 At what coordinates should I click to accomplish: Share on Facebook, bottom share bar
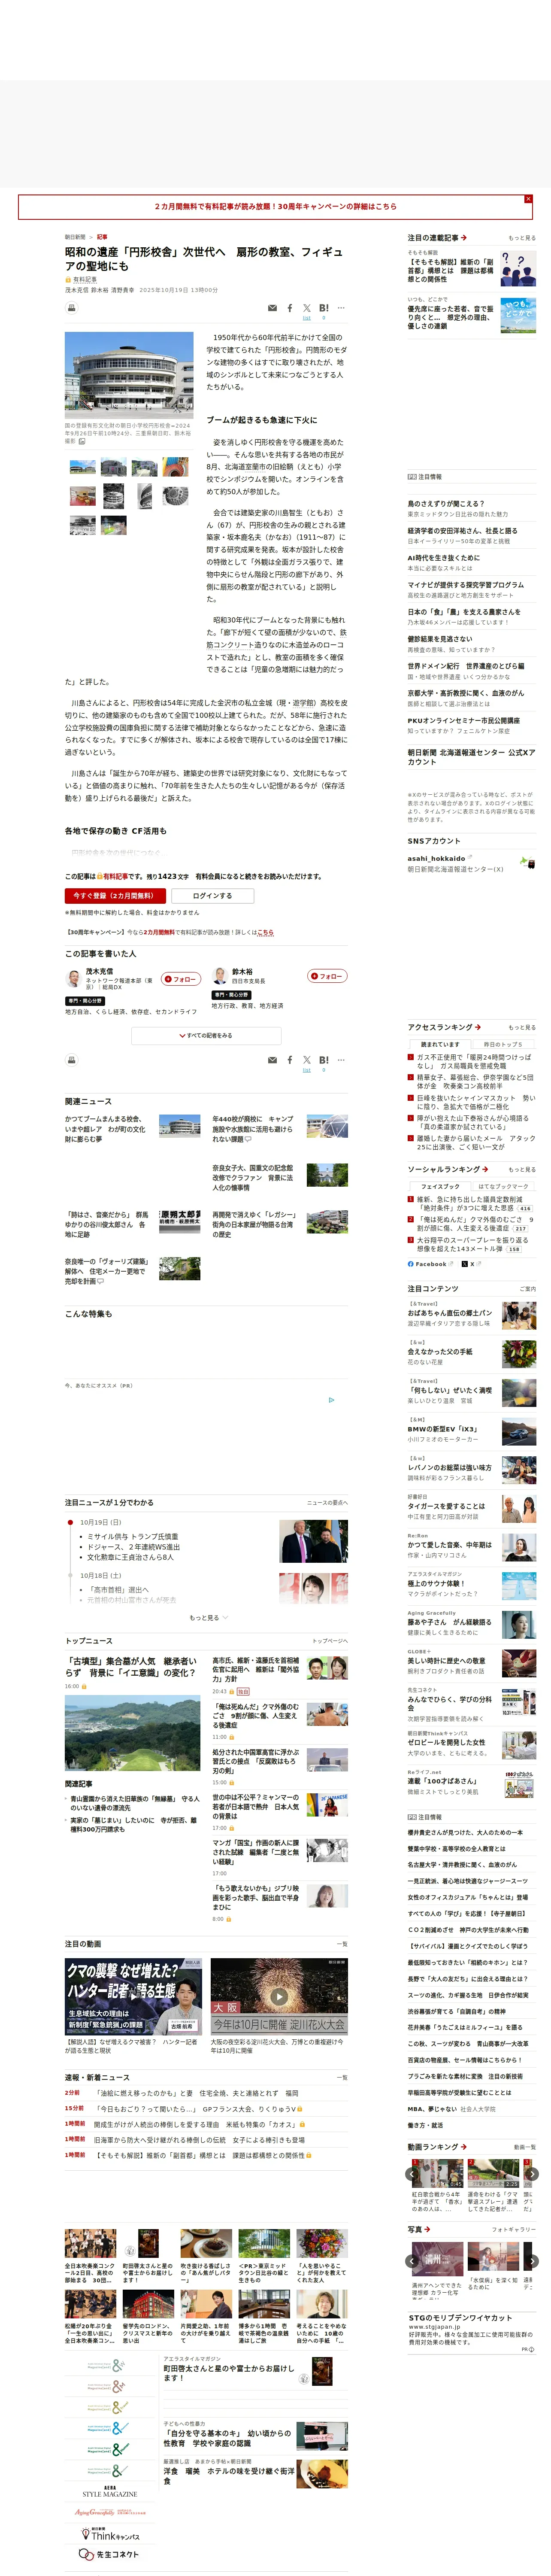(290, 1060)
